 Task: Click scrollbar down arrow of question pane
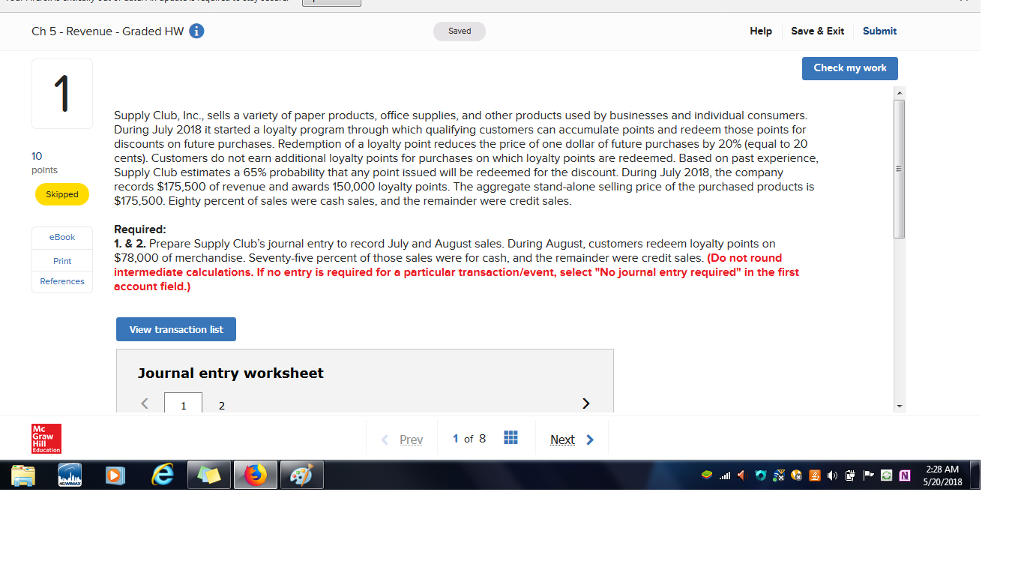[x=899, y=406]
